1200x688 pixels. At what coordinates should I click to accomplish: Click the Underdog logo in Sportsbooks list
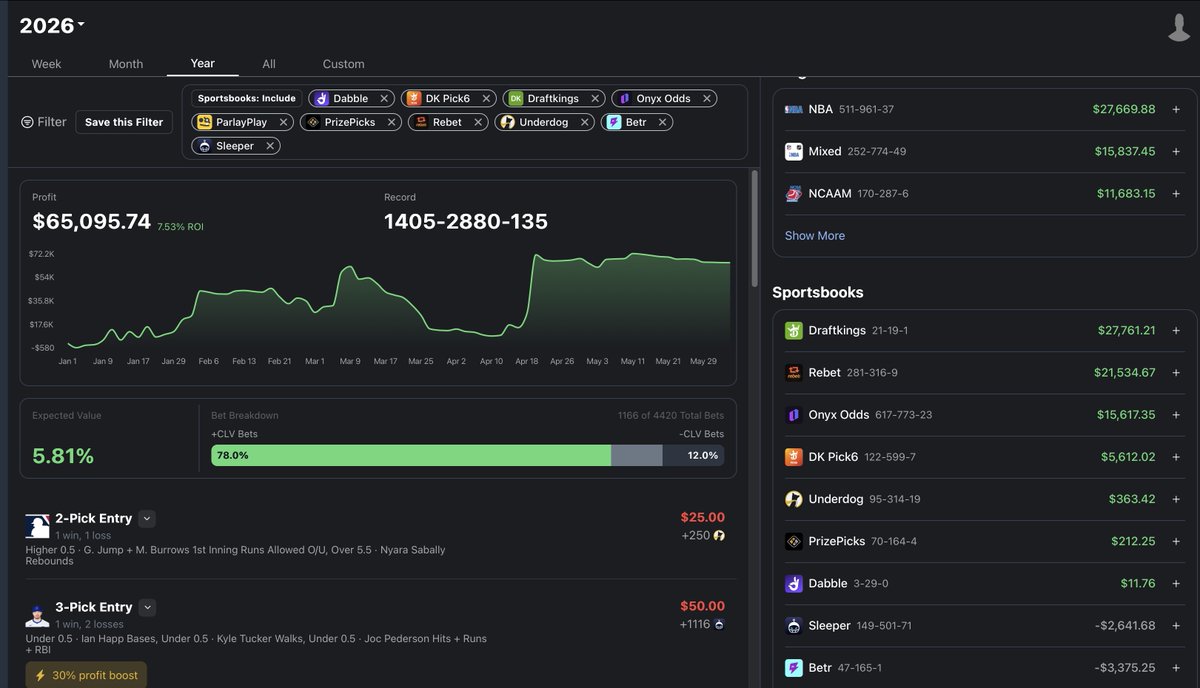(794, 498)
